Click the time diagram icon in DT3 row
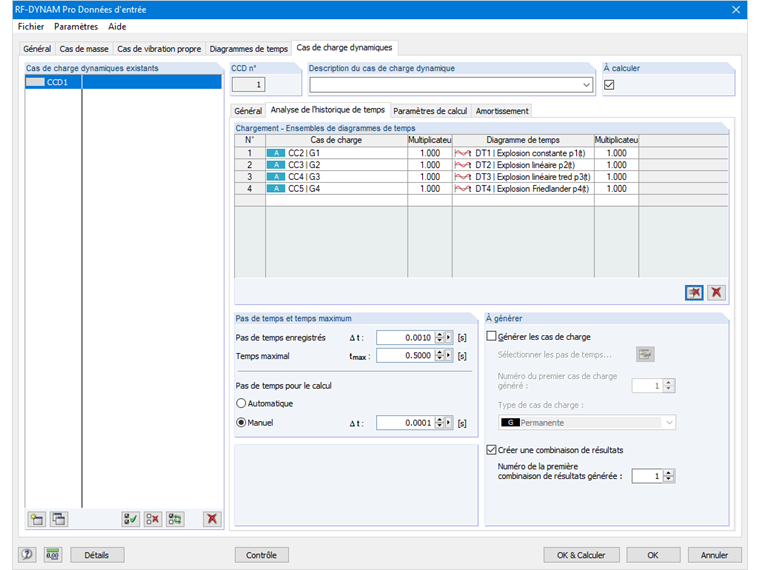The width and height of the screenshot is (760, 570). [463, 177]
